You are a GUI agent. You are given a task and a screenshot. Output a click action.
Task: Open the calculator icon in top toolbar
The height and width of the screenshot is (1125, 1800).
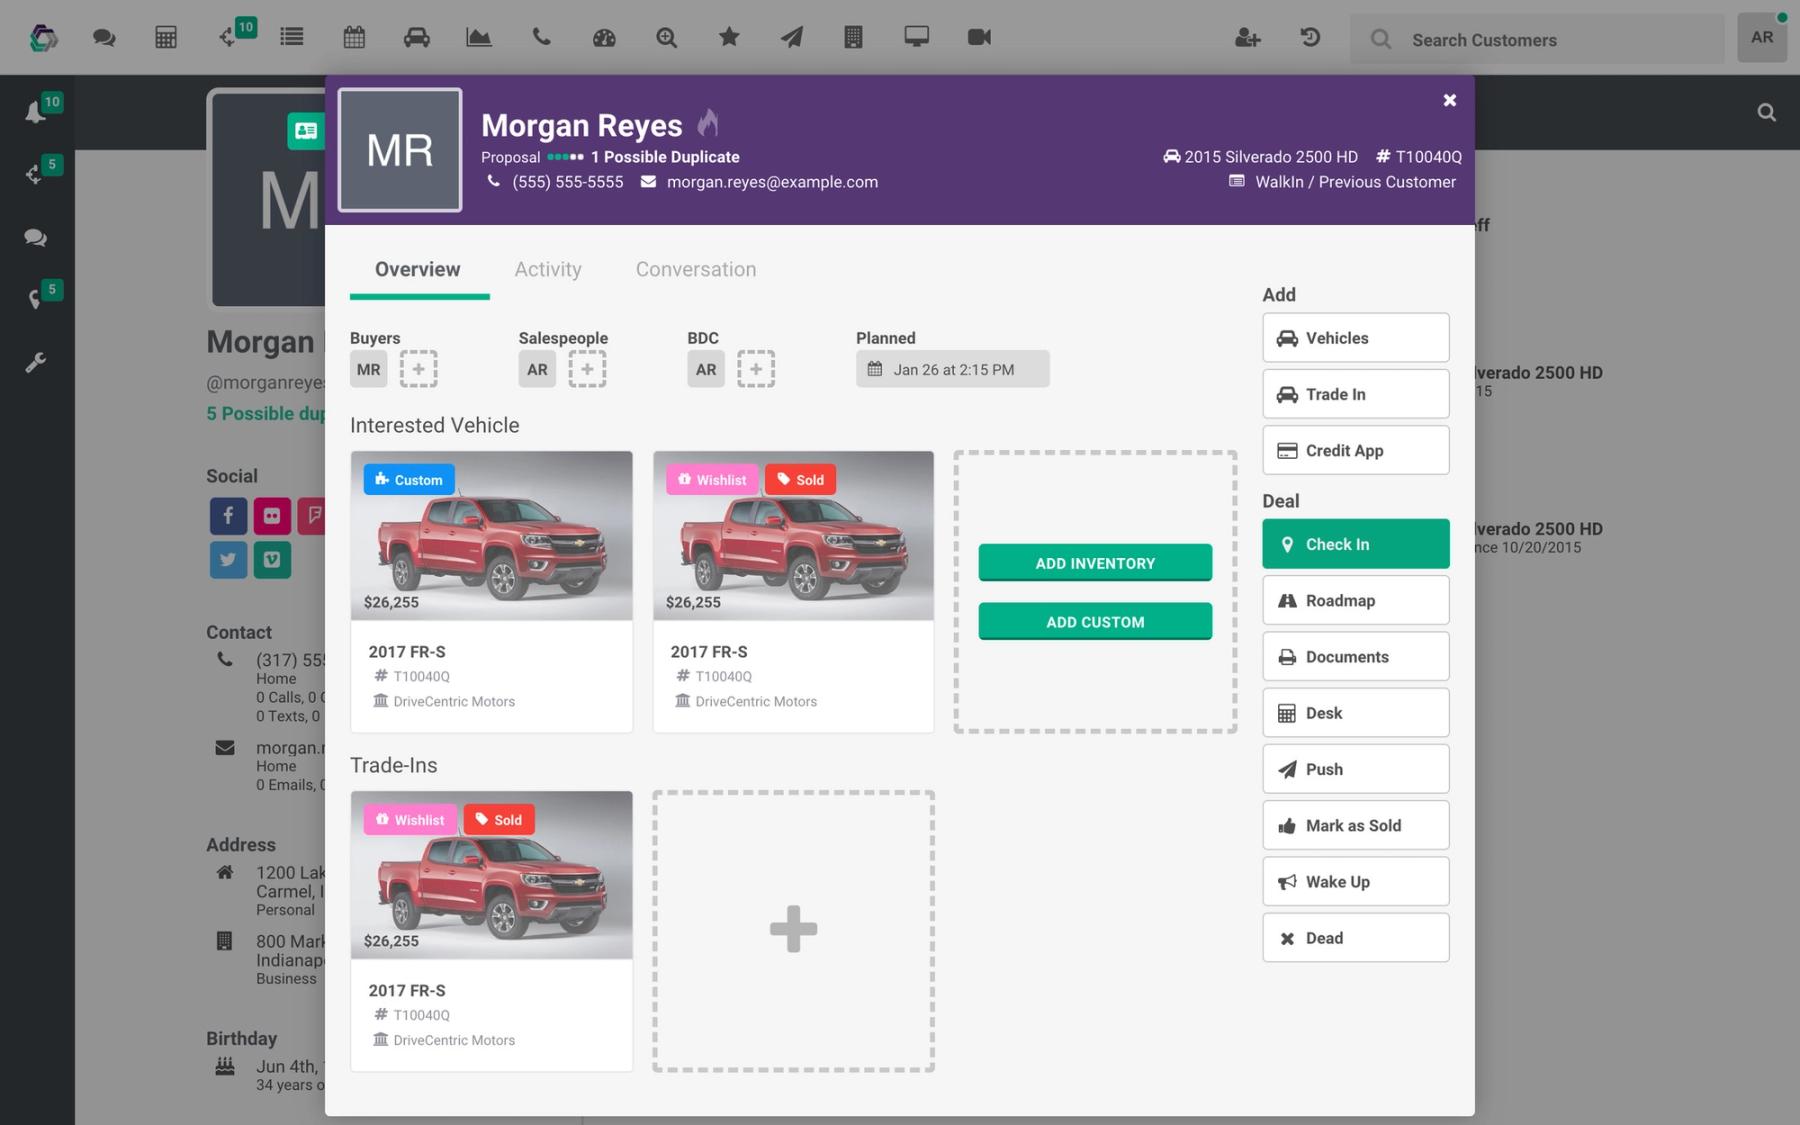[166, 38]
